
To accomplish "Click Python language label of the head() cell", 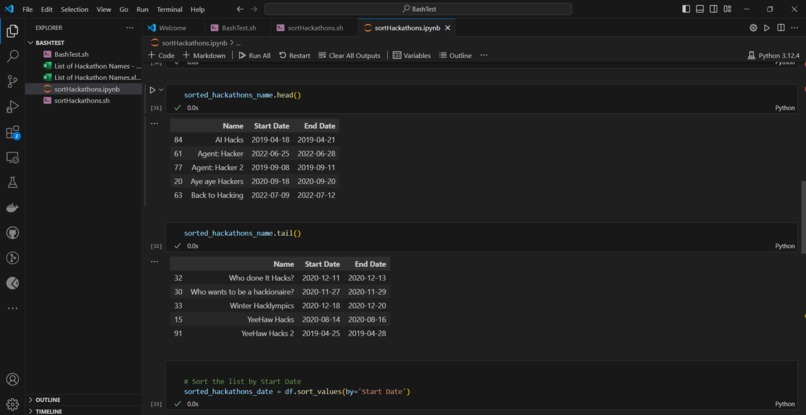I will [784, 107].
